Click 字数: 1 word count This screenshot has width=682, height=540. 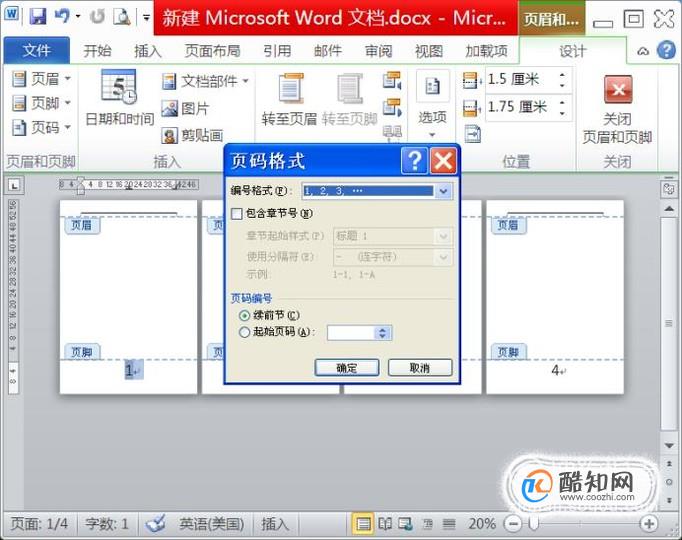107,523
